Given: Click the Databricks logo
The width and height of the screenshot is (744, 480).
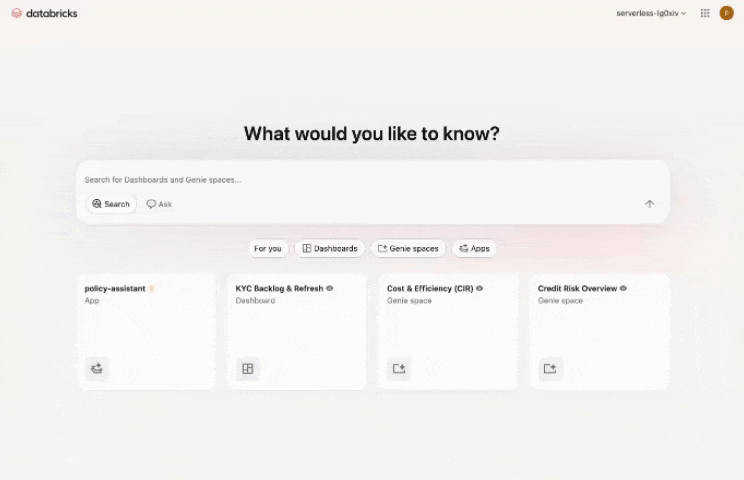Looking at the screenshot, I should 44,13.
